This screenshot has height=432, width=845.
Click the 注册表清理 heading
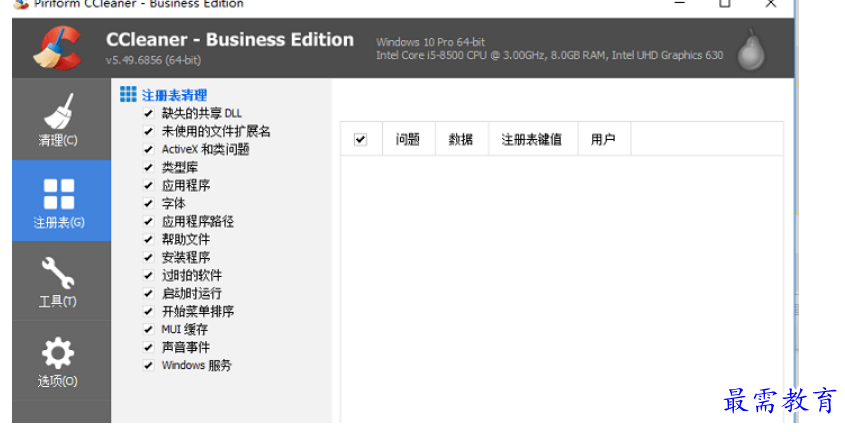tap(174, 95)
